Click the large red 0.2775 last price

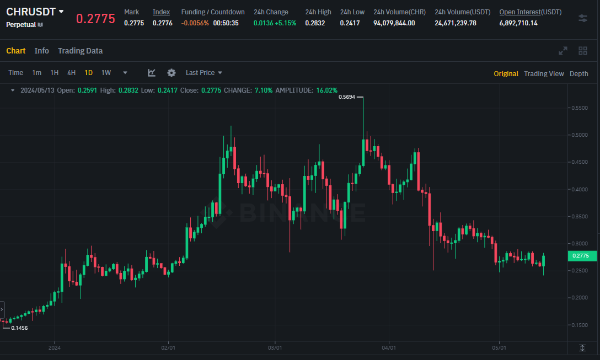click(x=95, y=18)
